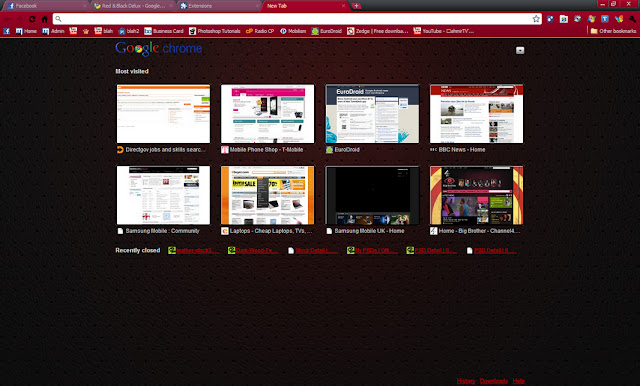
Task: Open the New Tab page options dropdown
Action: (520, 50)
